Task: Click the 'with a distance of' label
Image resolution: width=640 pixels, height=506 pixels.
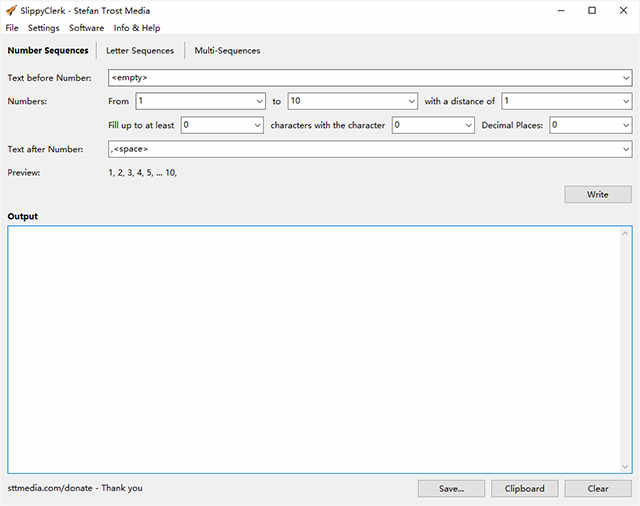Action: pos(460,101)
